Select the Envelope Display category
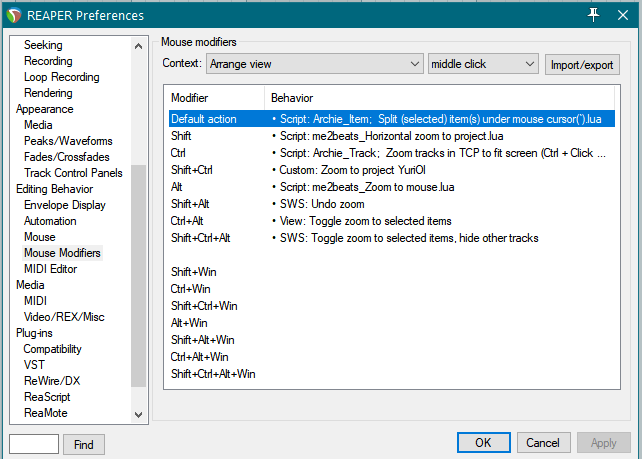This screenshot has width=642, height=459. pyautogui.click(x=64, y=205)
